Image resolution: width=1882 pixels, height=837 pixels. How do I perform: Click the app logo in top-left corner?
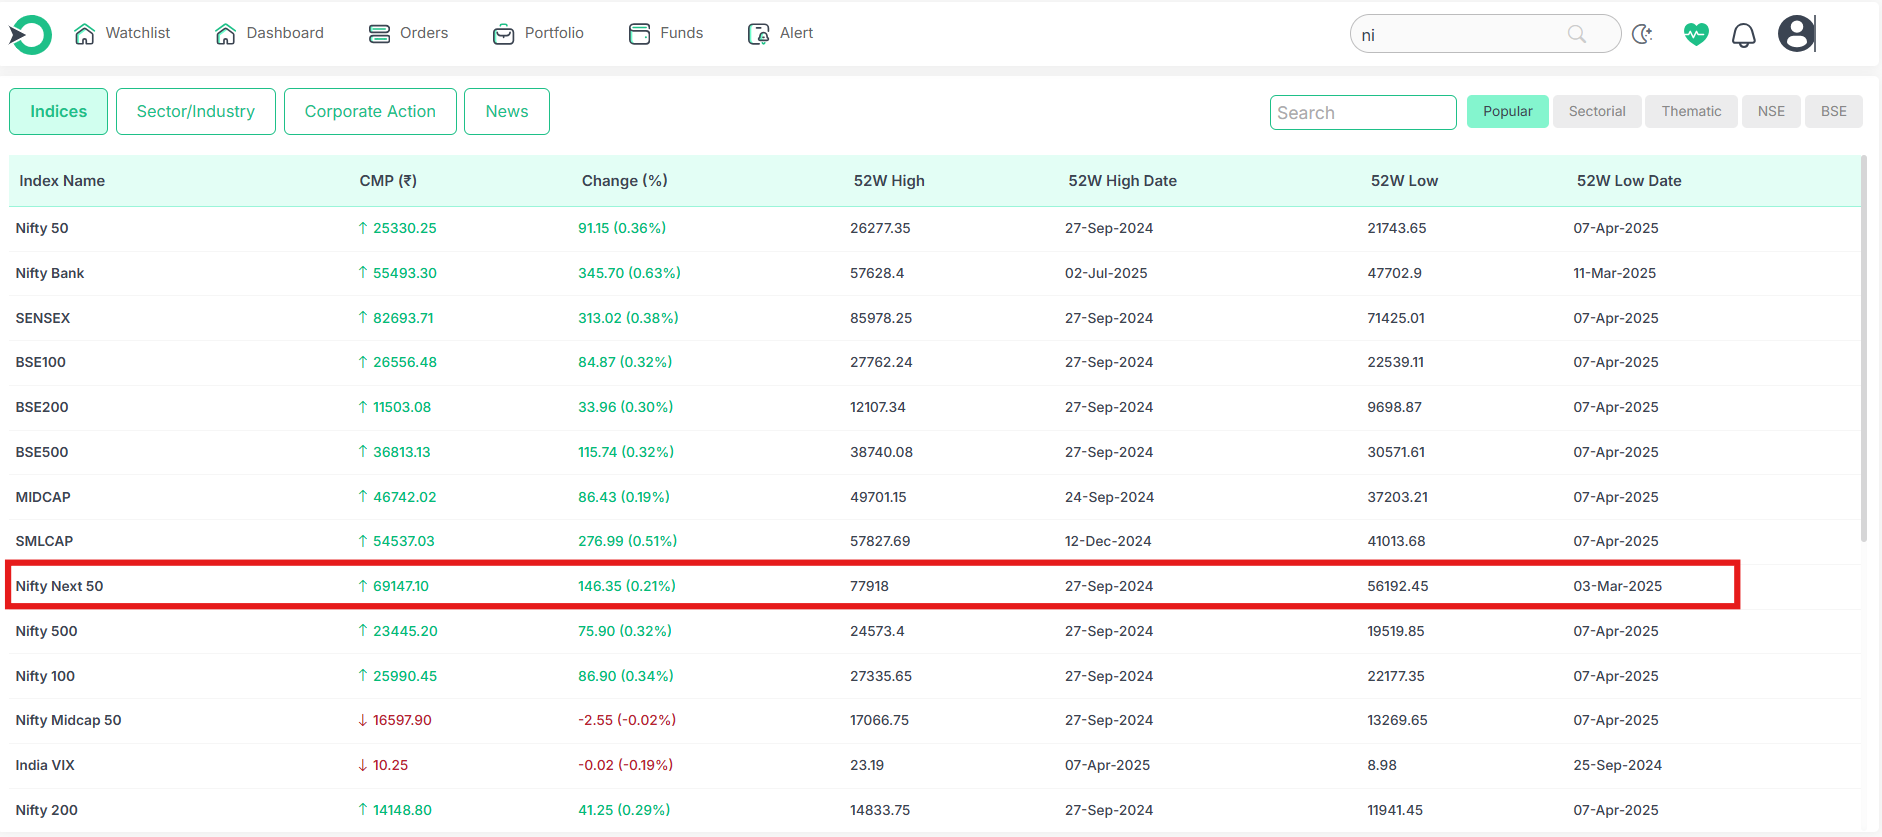[30, 35]
